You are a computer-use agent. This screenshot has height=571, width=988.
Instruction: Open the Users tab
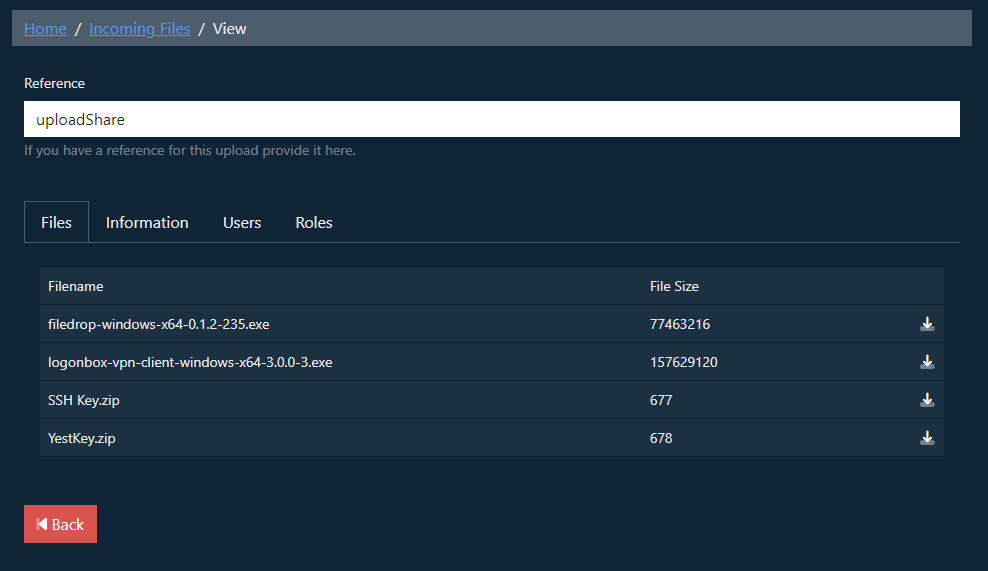[242, 222]
